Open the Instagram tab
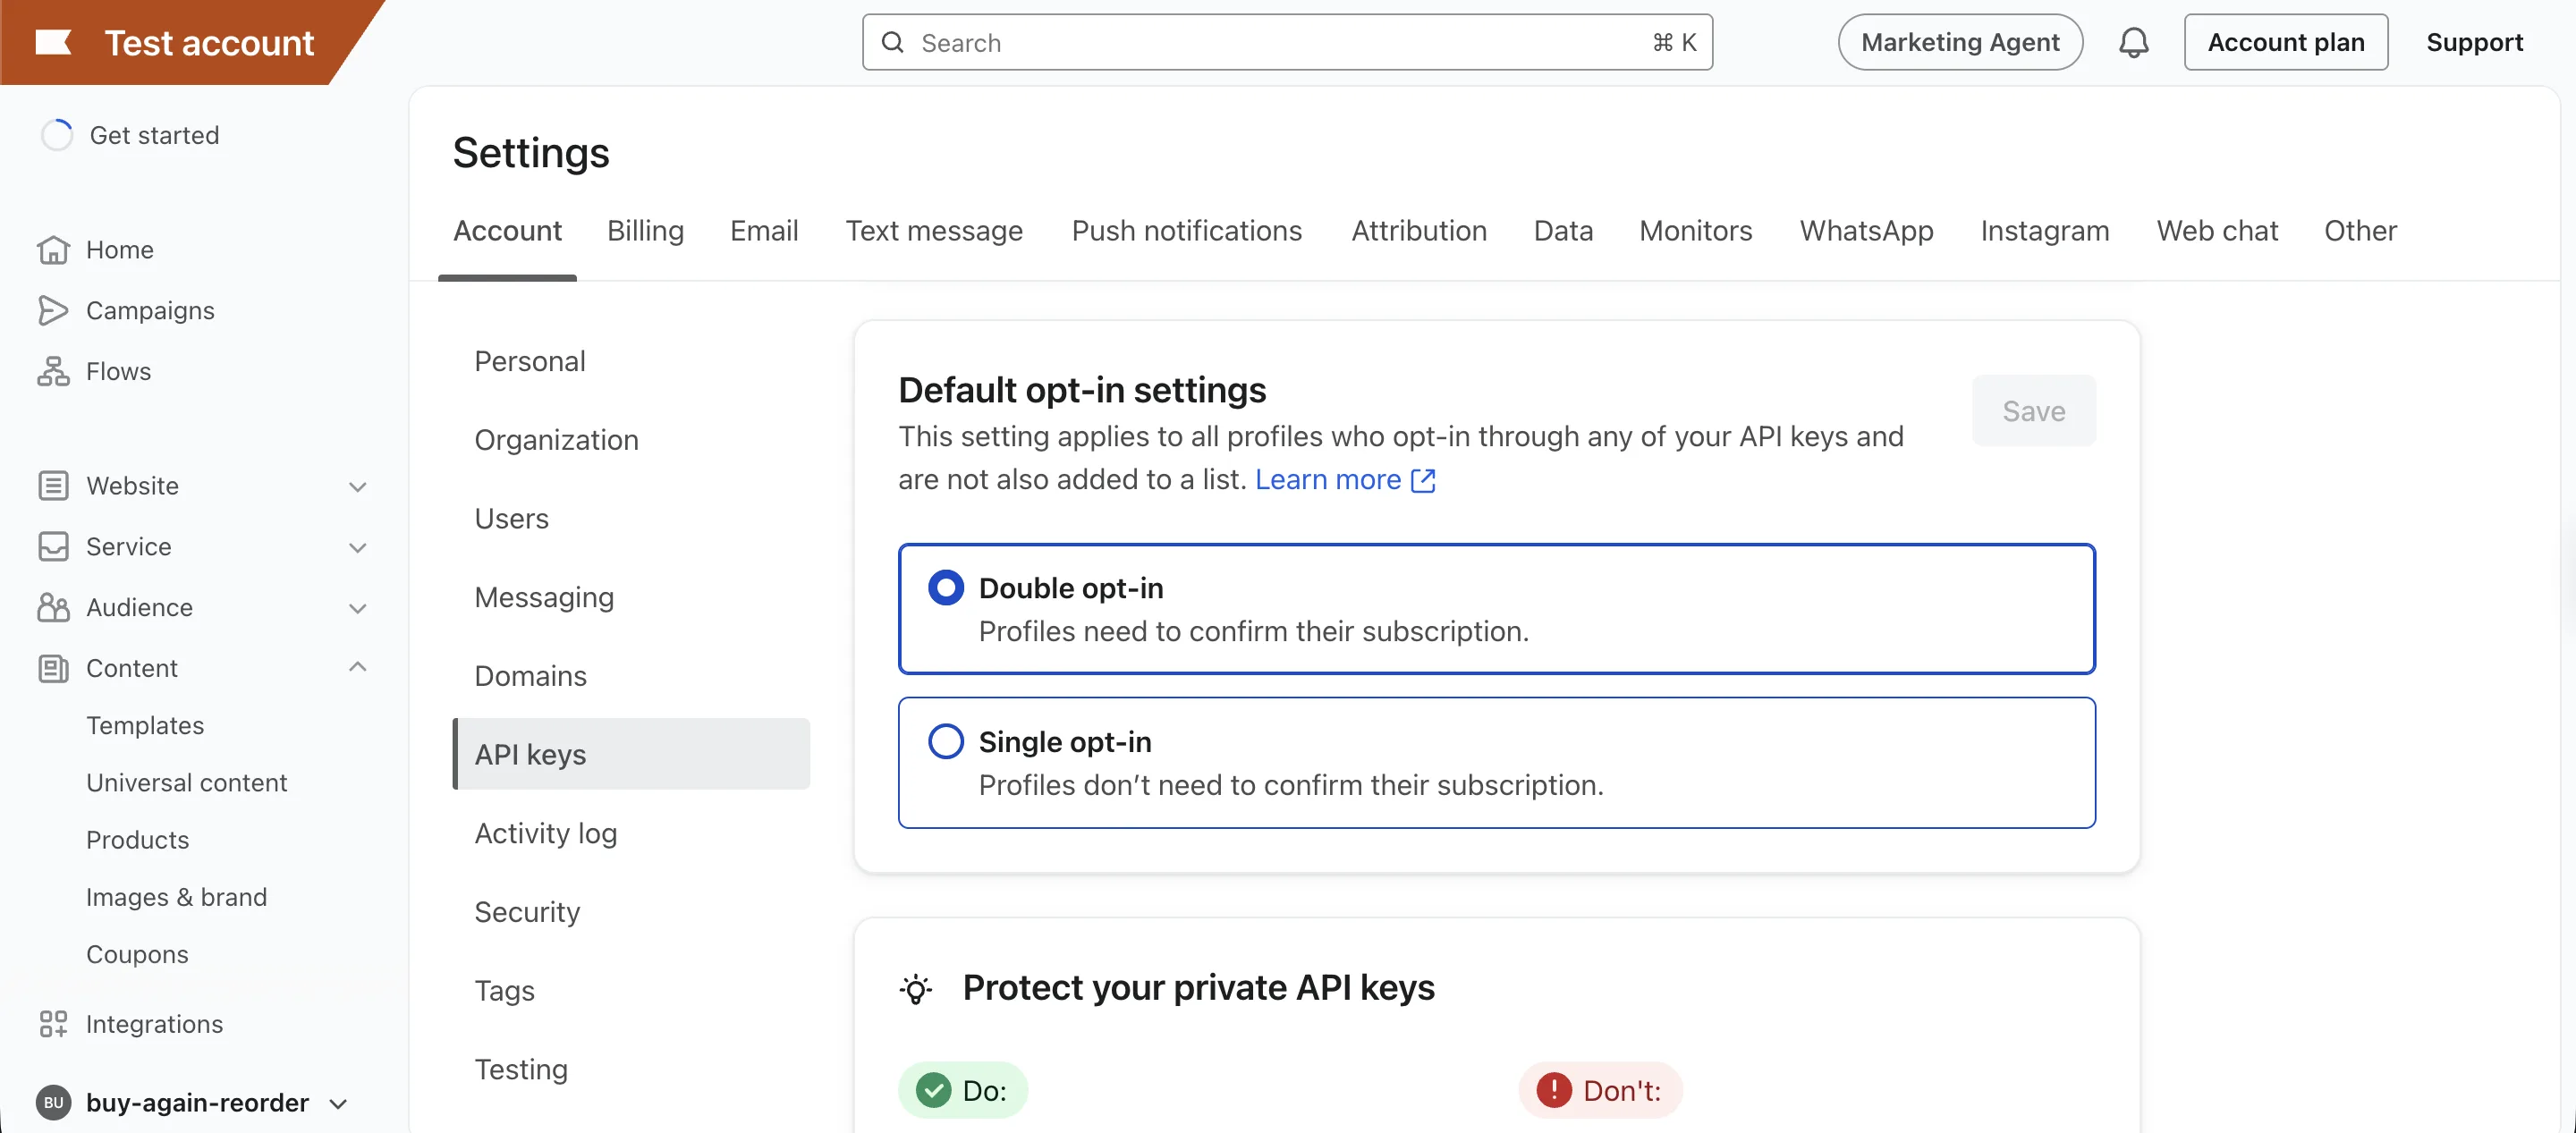The height and width of the screenshot is (1133, 2576). point(2044,231)
